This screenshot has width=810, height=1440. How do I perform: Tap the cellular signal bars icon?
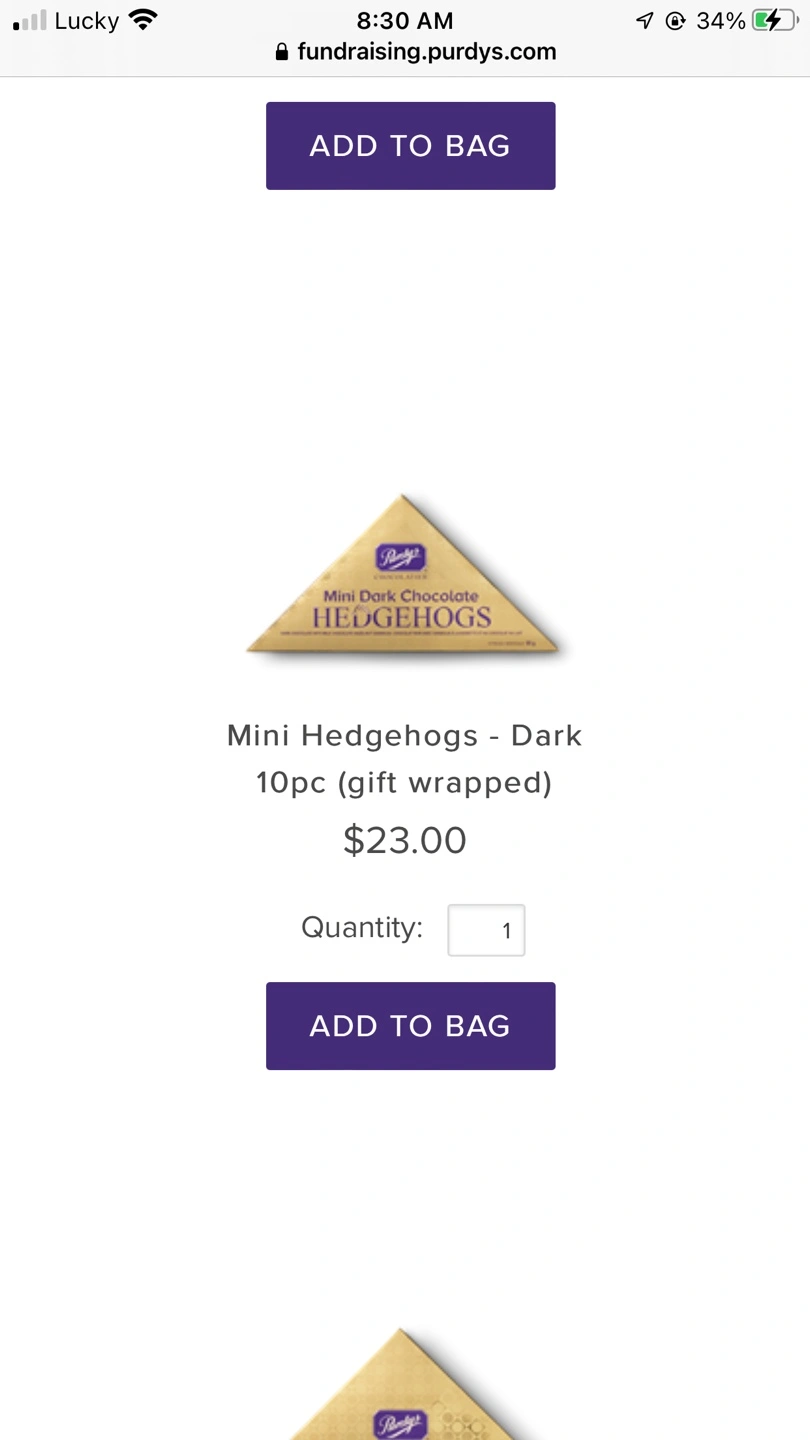(30, 20)
